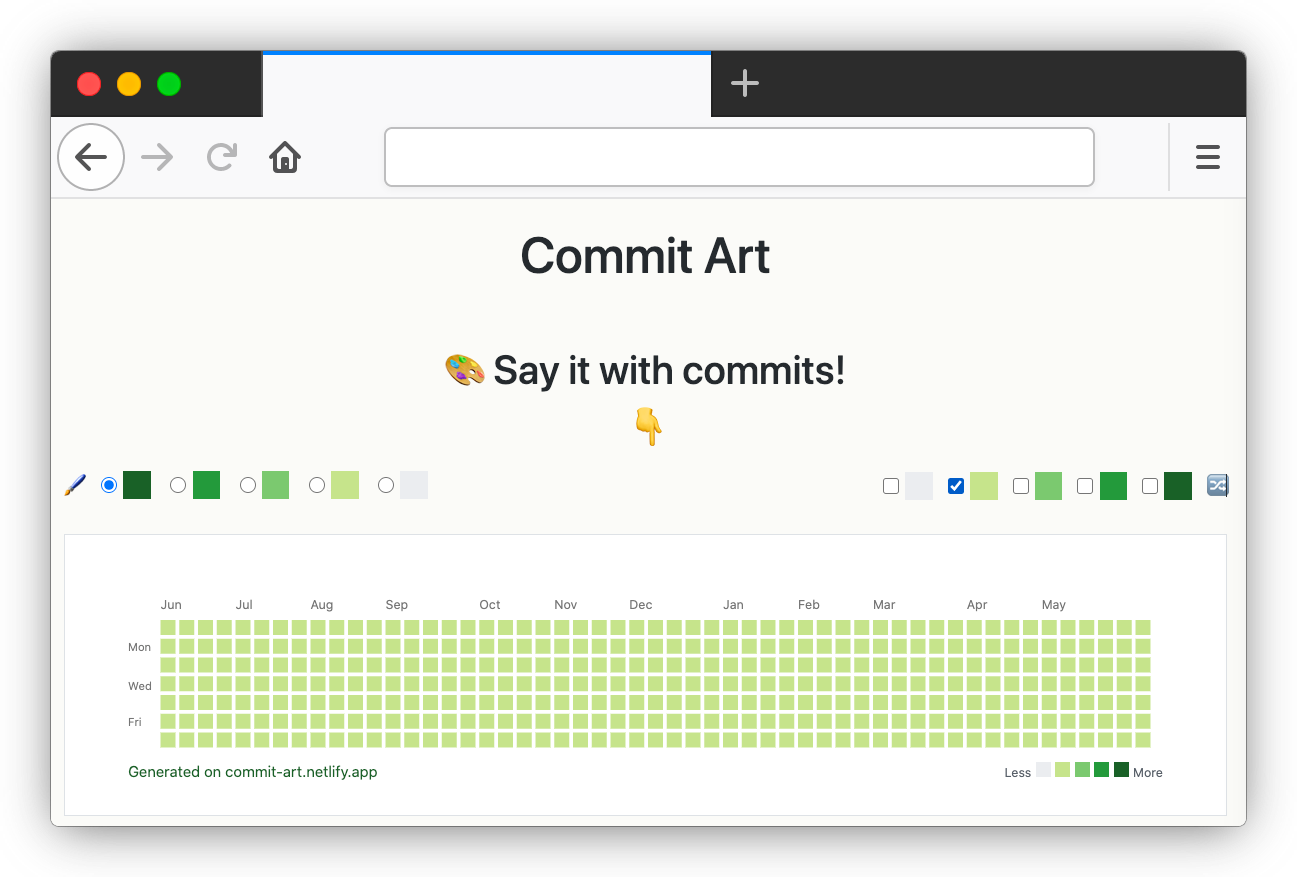Click the browser forward arrow
This screenshot has height=877, width=1297.
pos(156,157)
